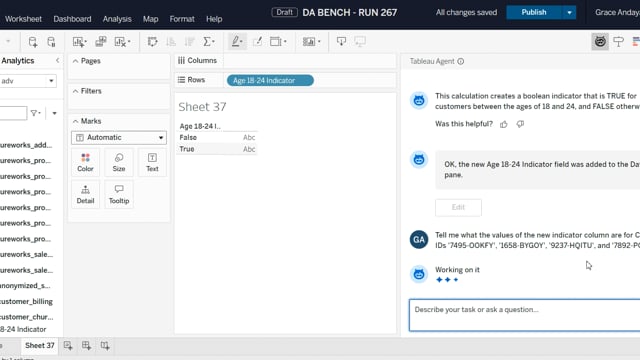Screen dimensions: 640x360
Task: Open the Help menu
Action: (x=214, y=19)
